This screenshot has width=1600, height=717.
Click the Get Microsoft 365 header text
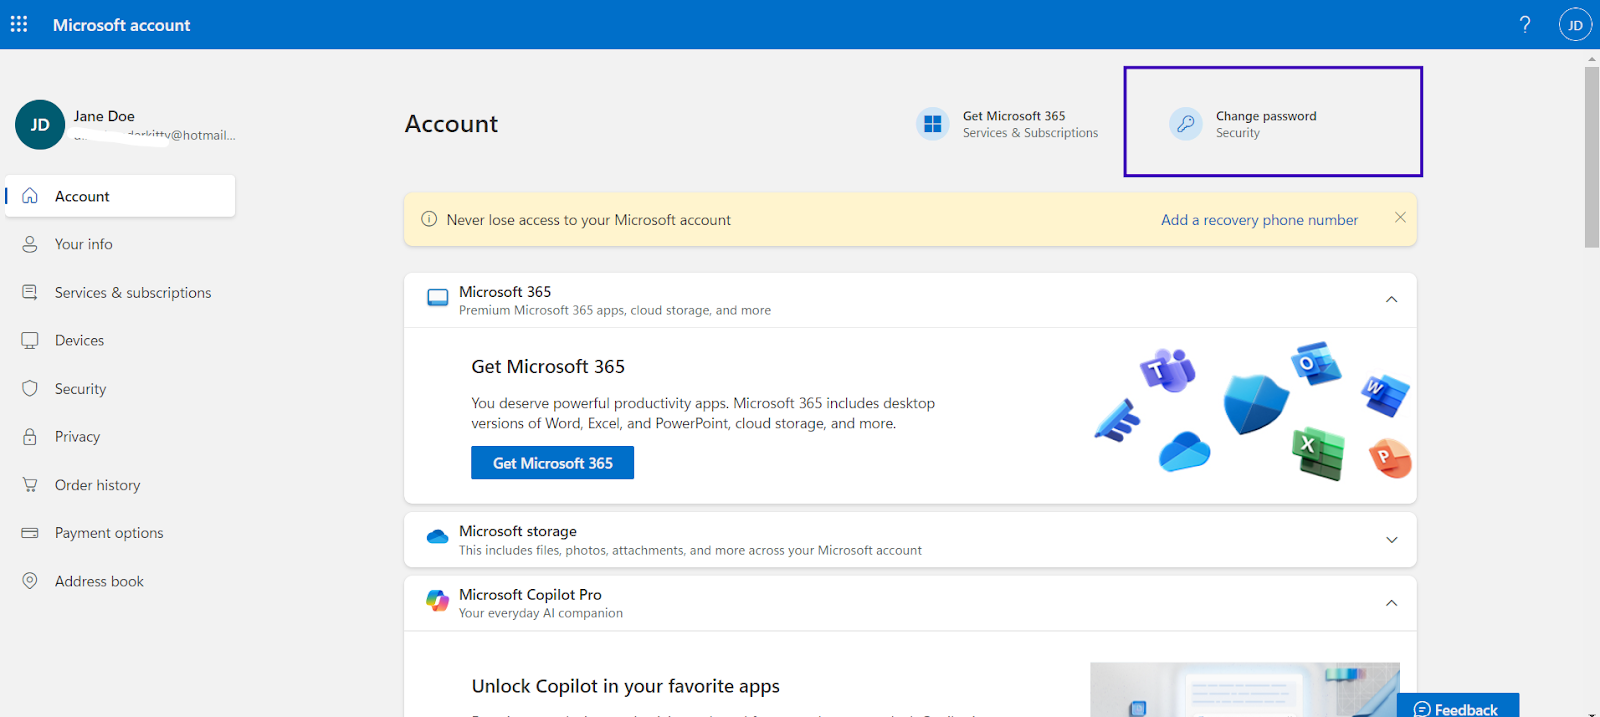[x=1014, y=116]
